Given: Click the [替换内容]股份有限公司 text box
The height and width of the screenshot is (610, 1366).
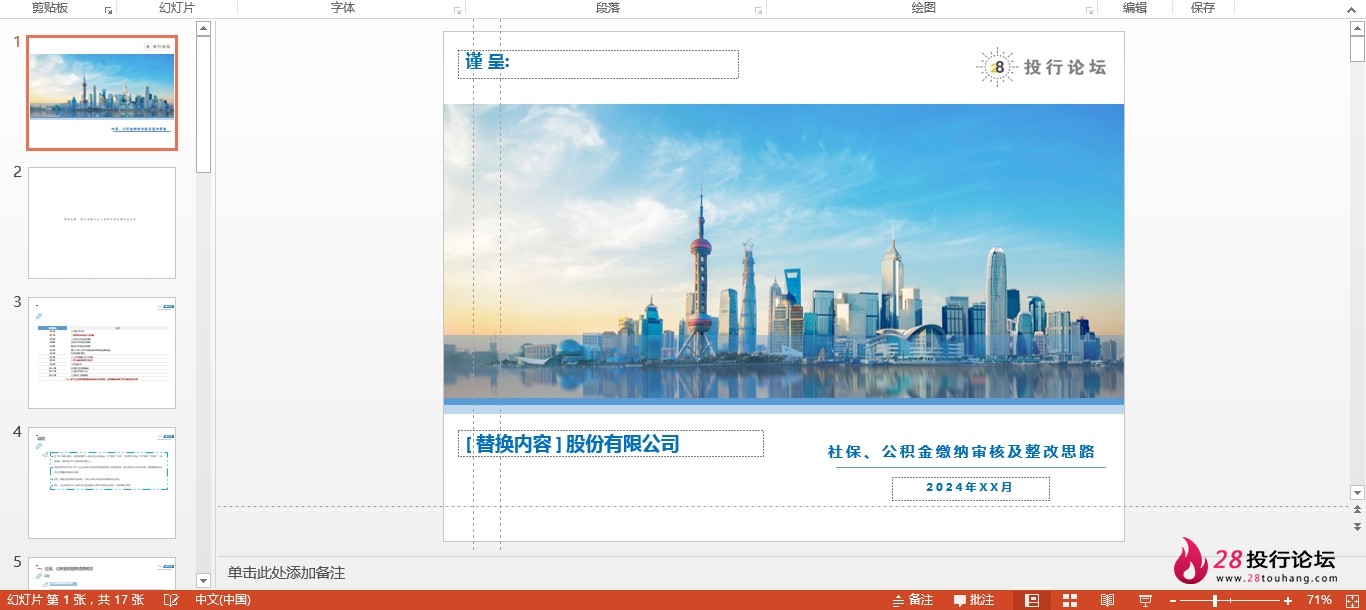Looking at the screenshot, I should tap(610, 444).
